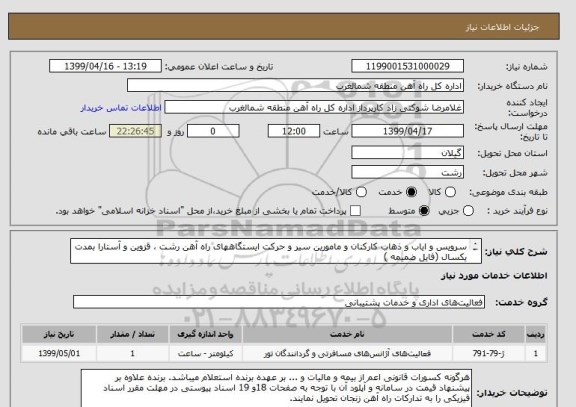Click row number 1 cell in table
Screen dimensions: 576x407
(536, 353)
